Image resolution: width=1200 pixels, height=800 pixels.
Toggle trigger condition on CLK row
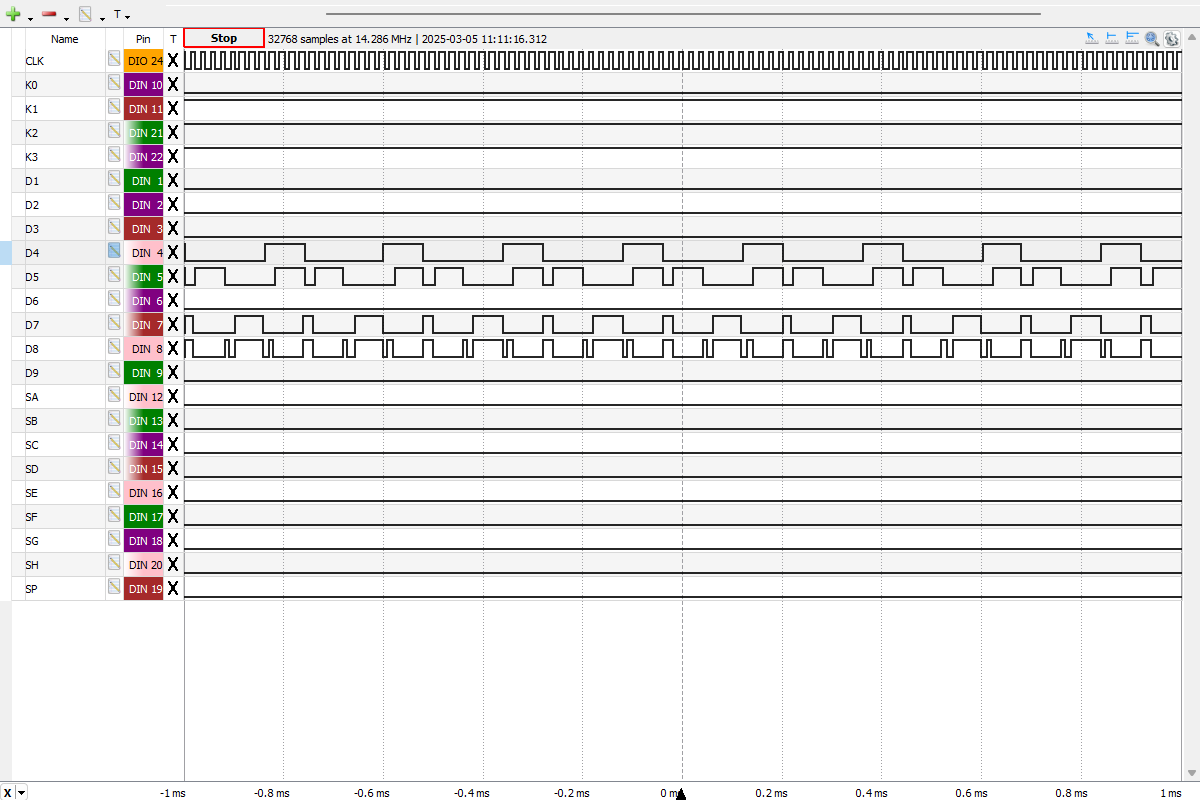point(173,61)
